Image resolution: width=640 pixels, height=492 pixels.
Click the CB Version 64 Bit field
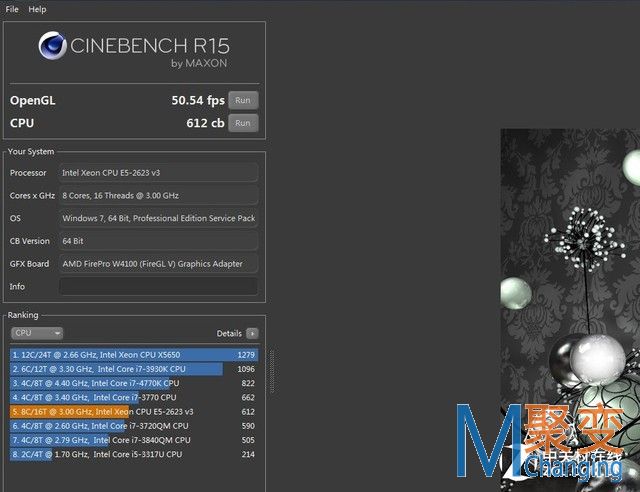click(x=158, y=241)
